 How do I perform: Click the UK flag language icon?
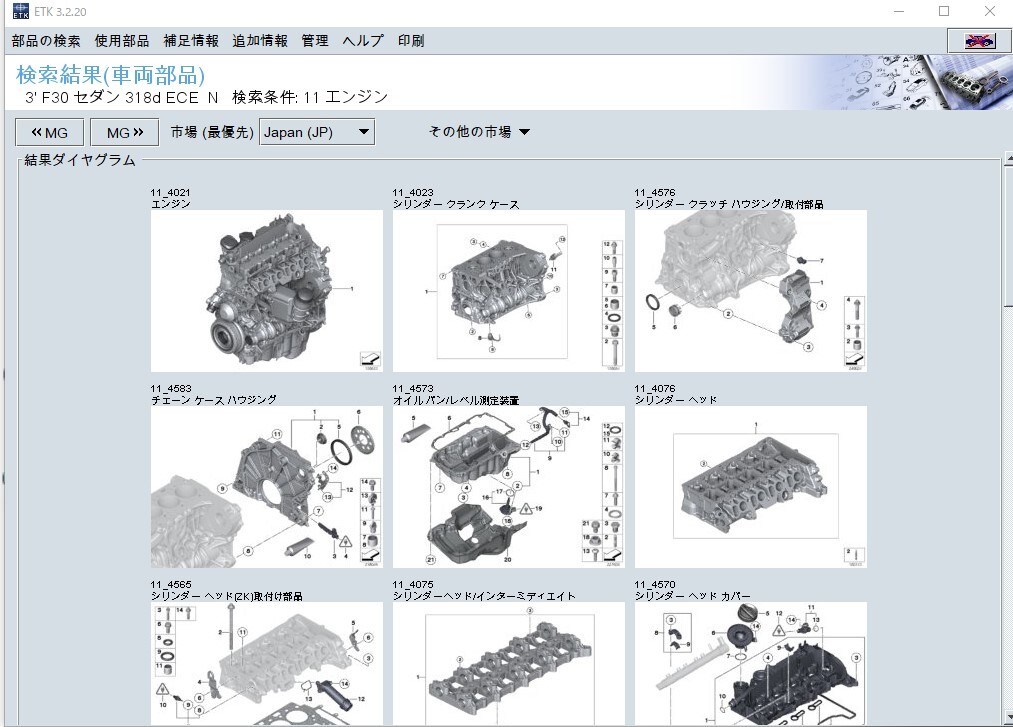[x=976, y=40]
